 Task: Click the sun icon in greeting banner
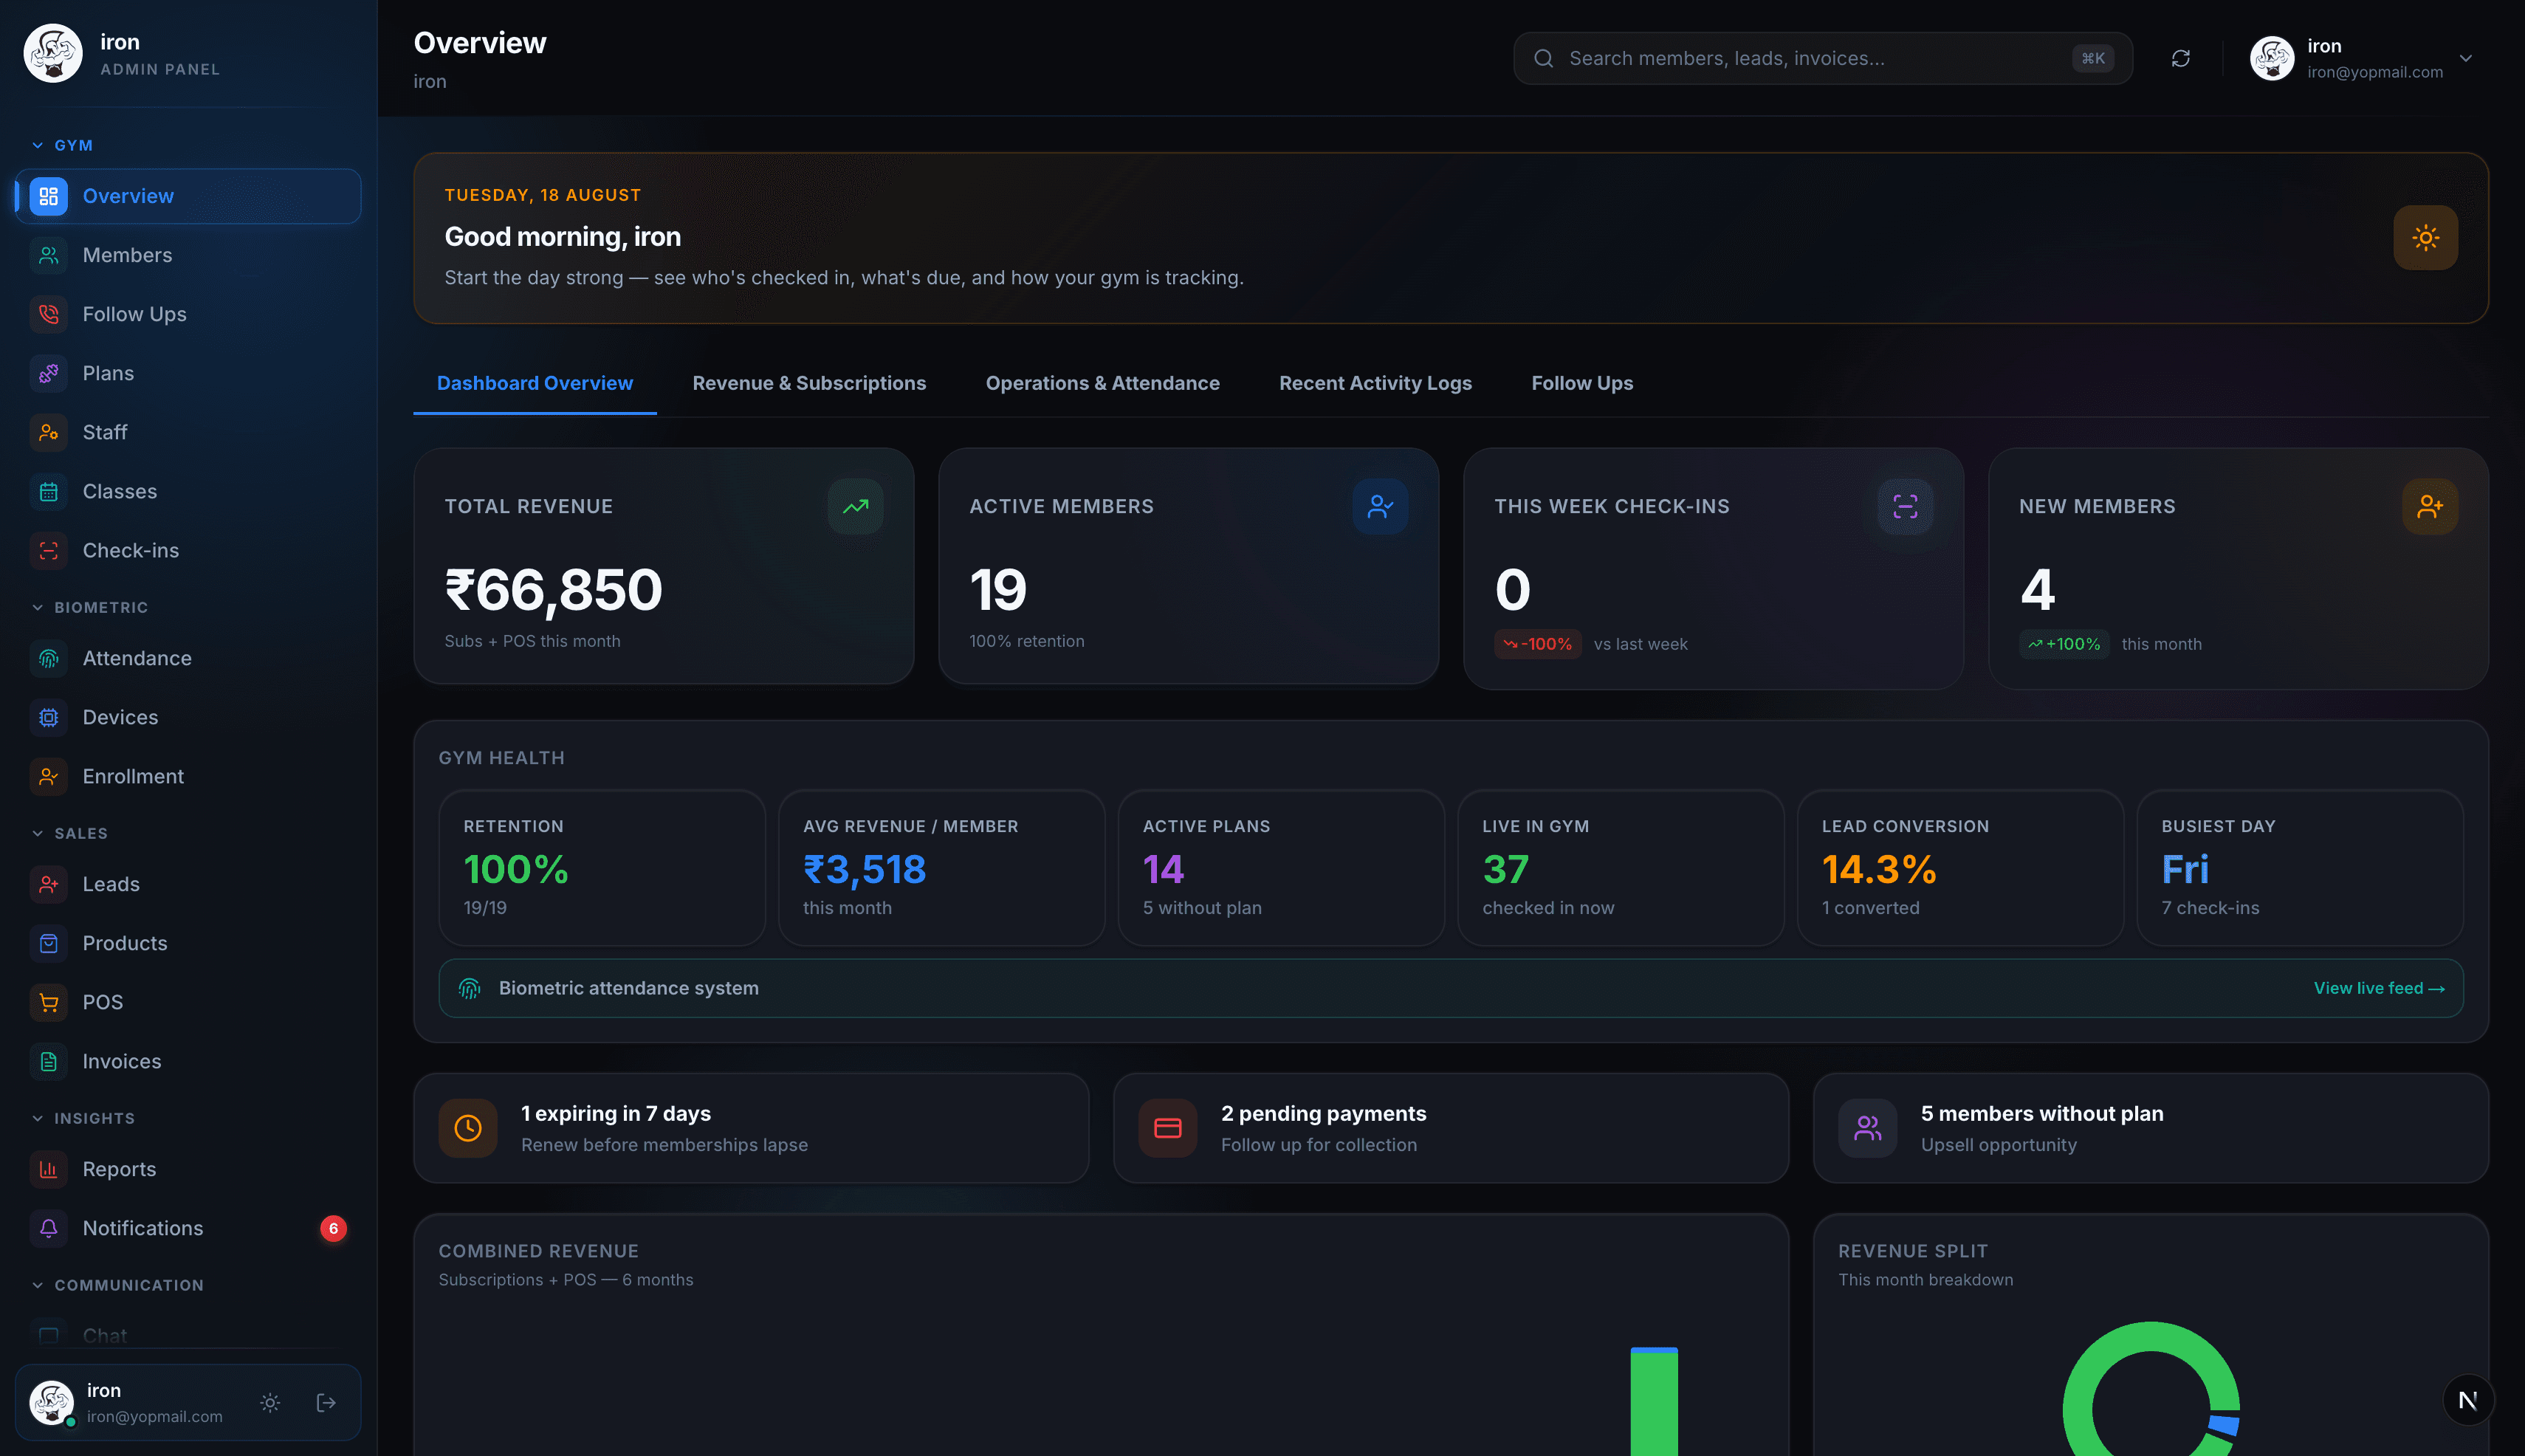pyautogui.click(x=2425, y=238)
